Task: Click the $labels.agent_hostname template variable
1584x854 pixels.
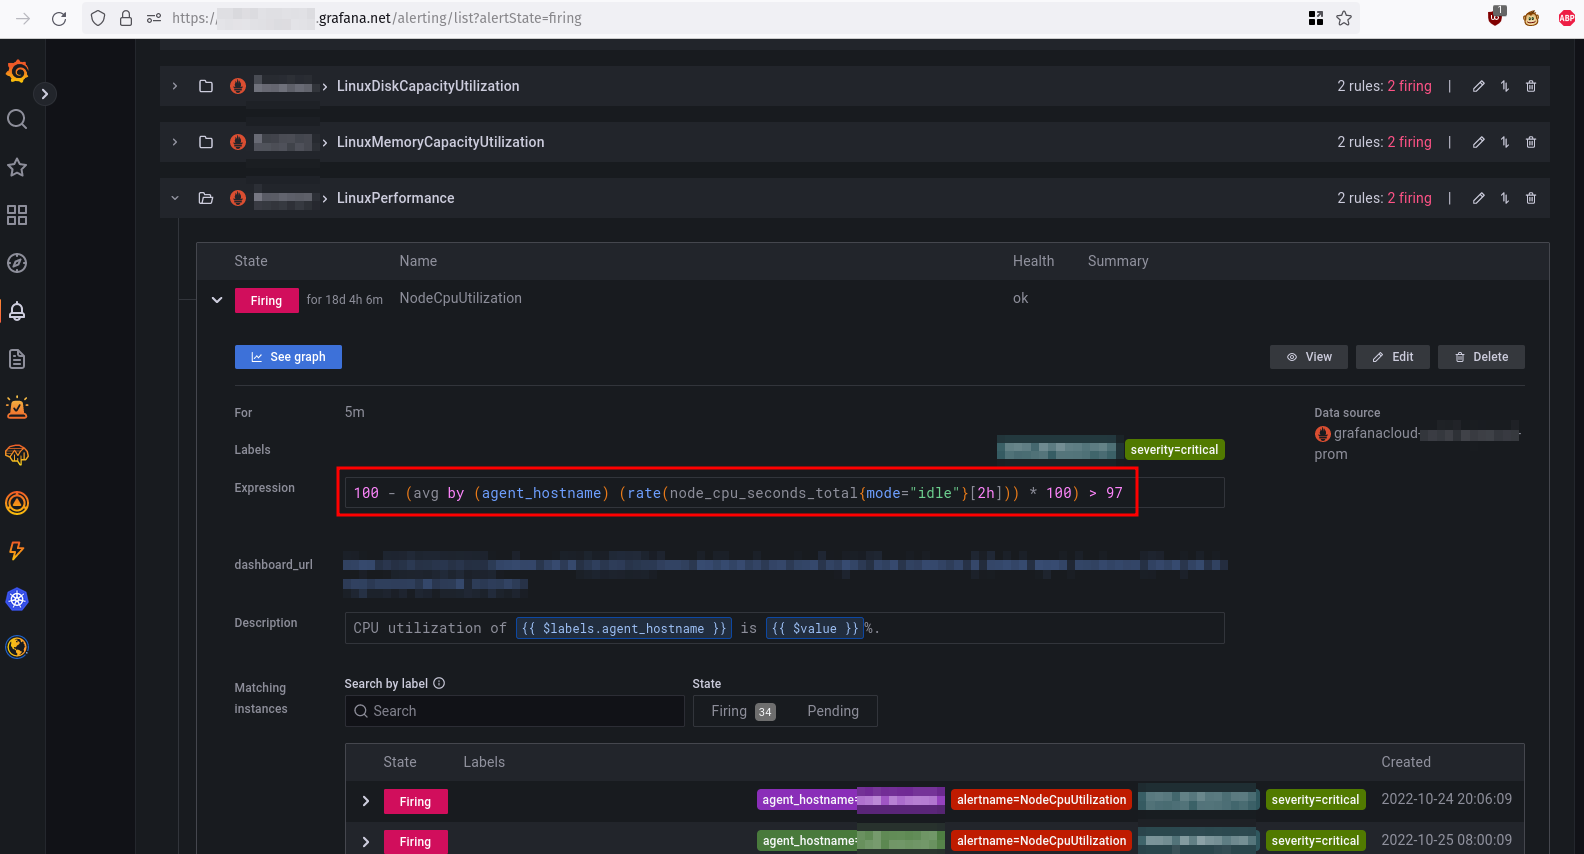Action: (624, 628)
